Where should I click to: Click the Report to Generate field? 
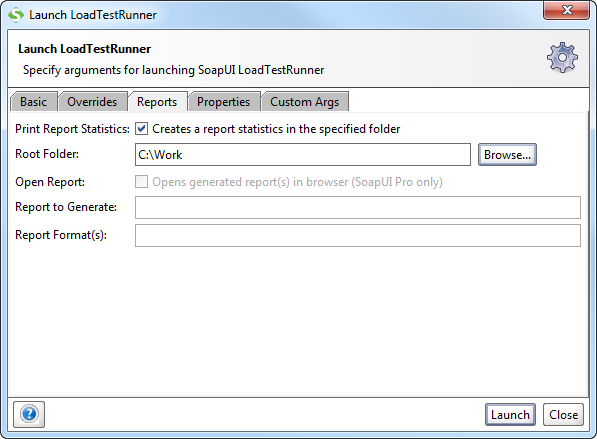pos(358,208)
